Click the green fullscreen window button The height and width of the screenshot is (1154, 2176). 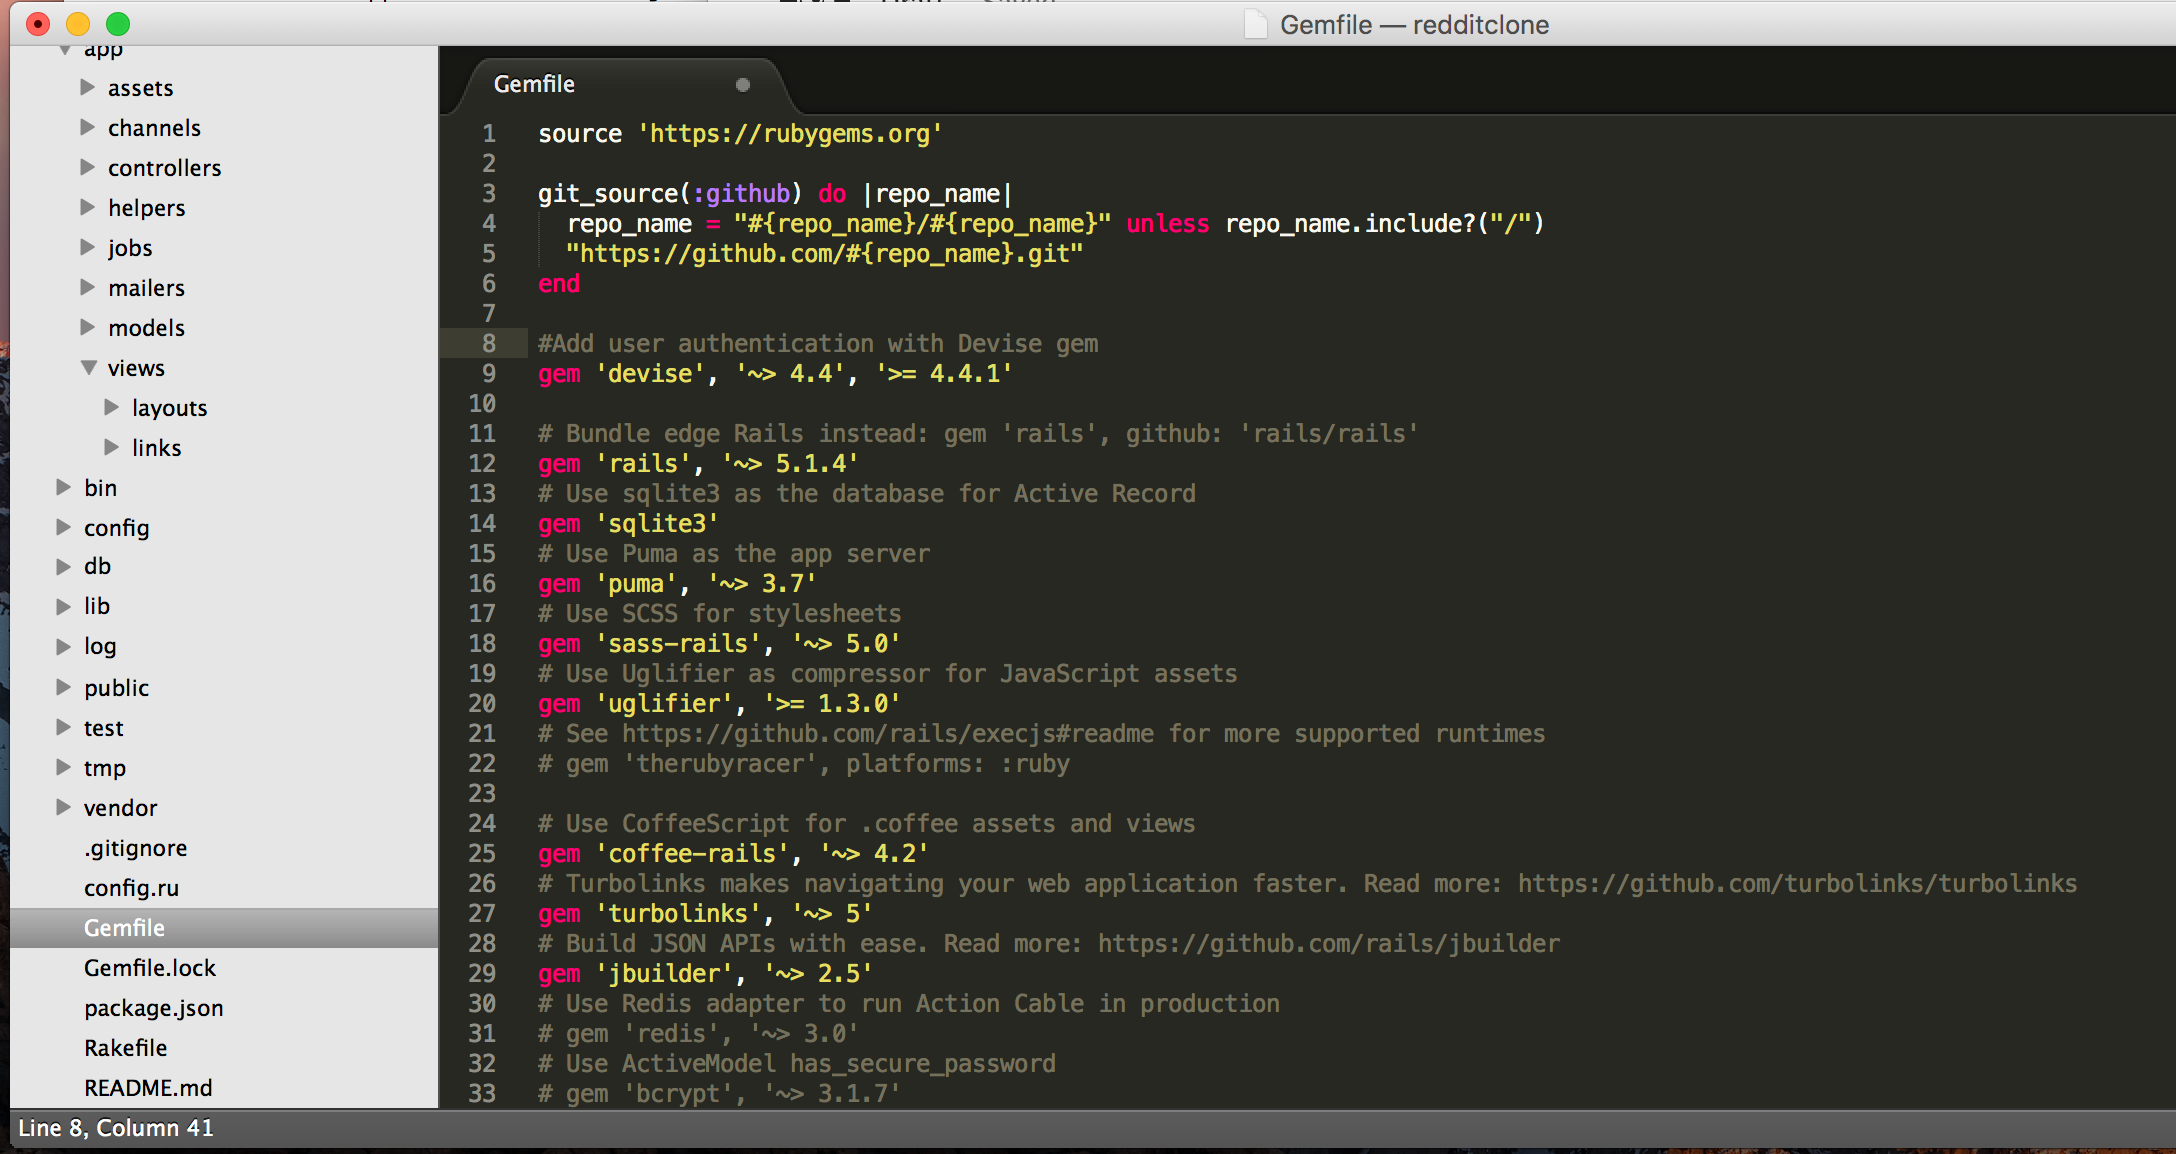(118, 24)
